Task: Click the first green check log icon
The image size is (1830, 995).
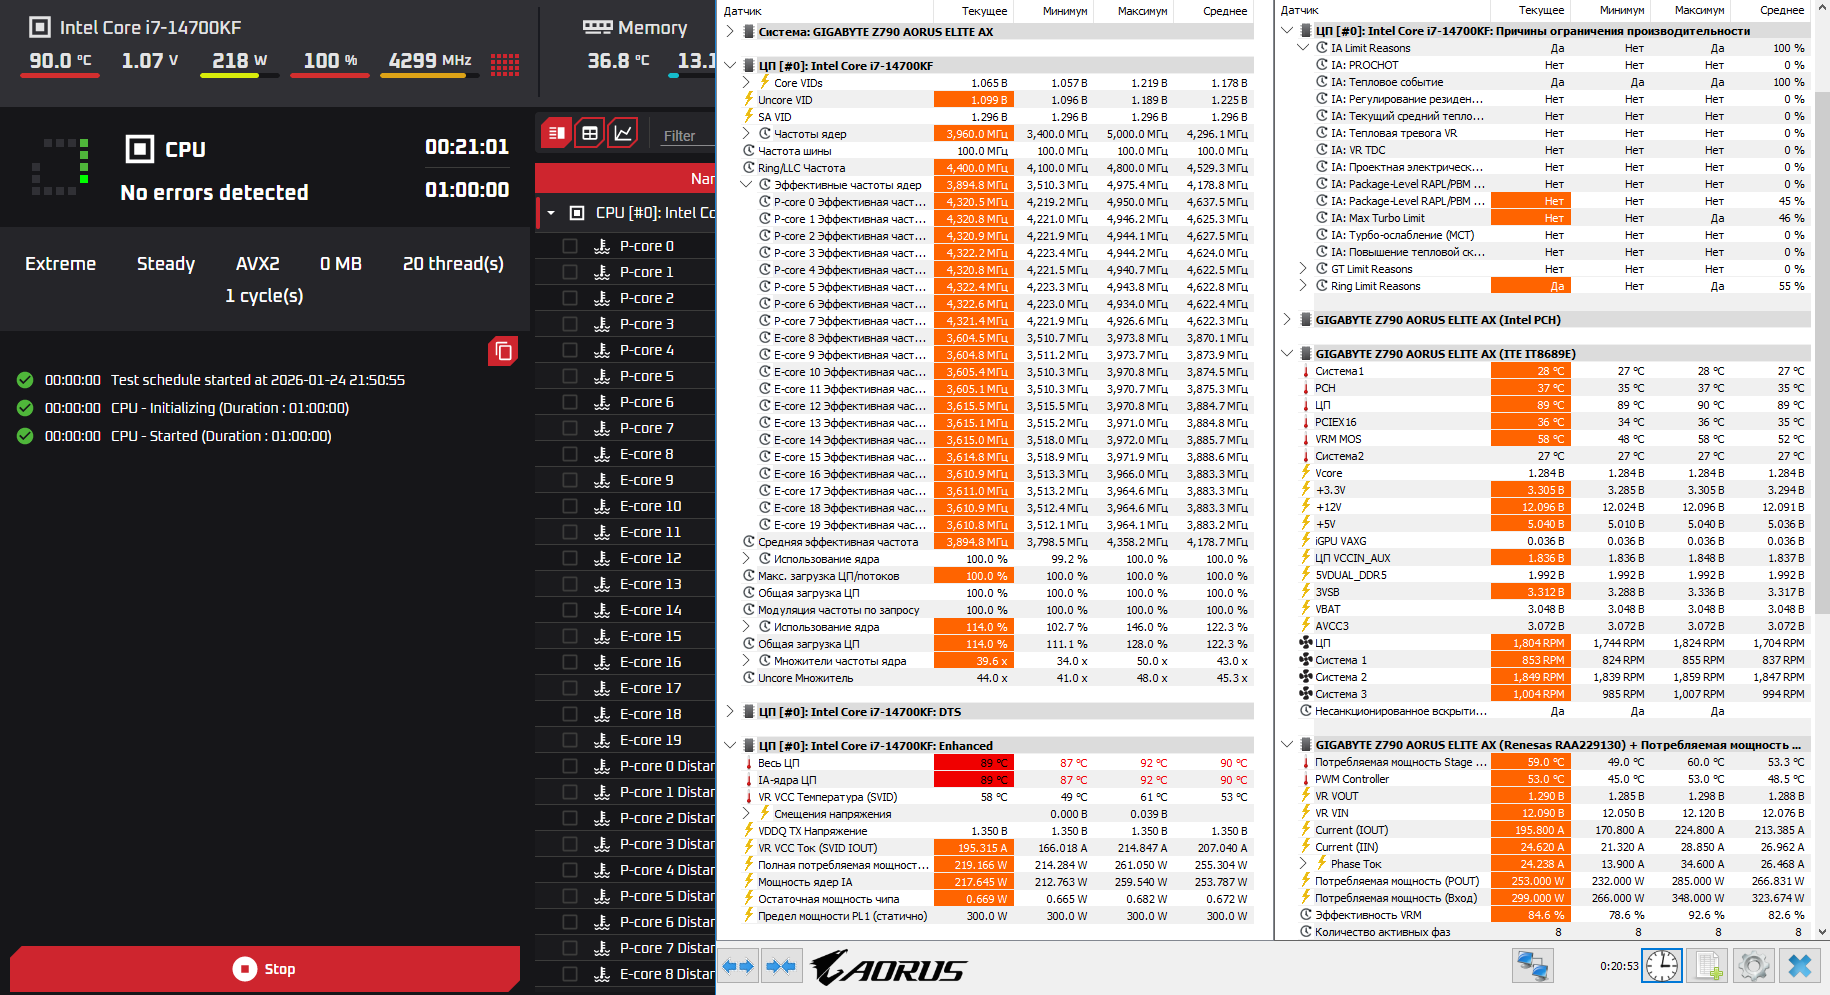Action: coord(25,380)
